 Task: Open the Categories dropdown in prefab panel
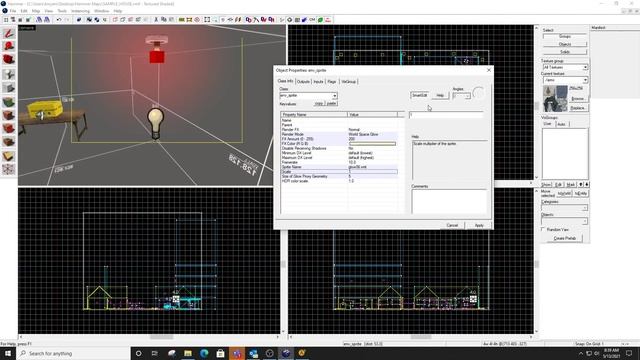point(584,208)
